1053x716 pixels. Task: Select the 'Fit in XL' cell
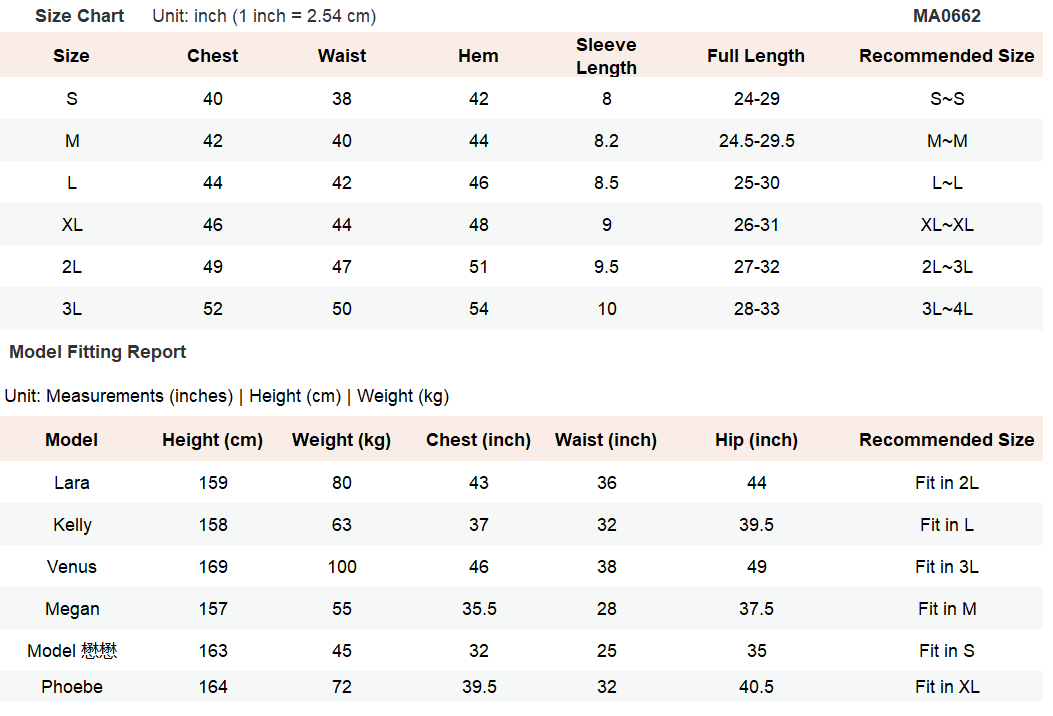[x=946, y=687]
